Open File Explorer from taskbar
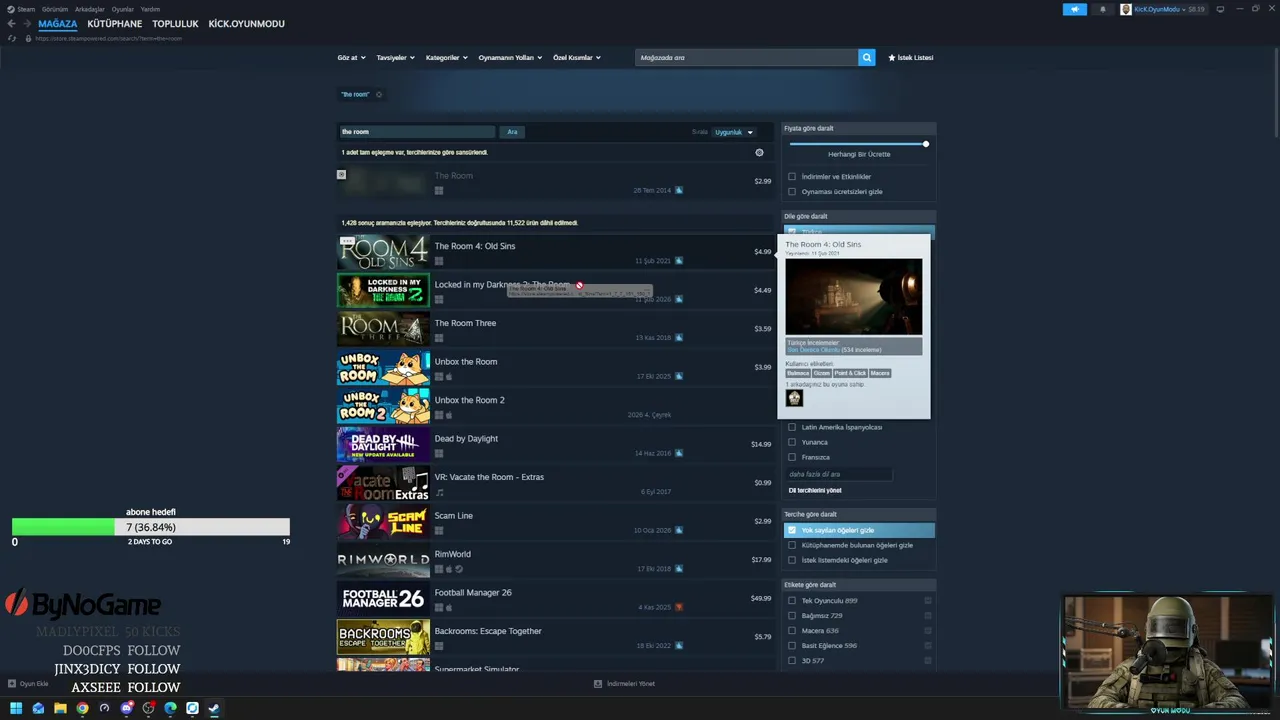Viewport: 1280px width, 720px height. point(60,708)
